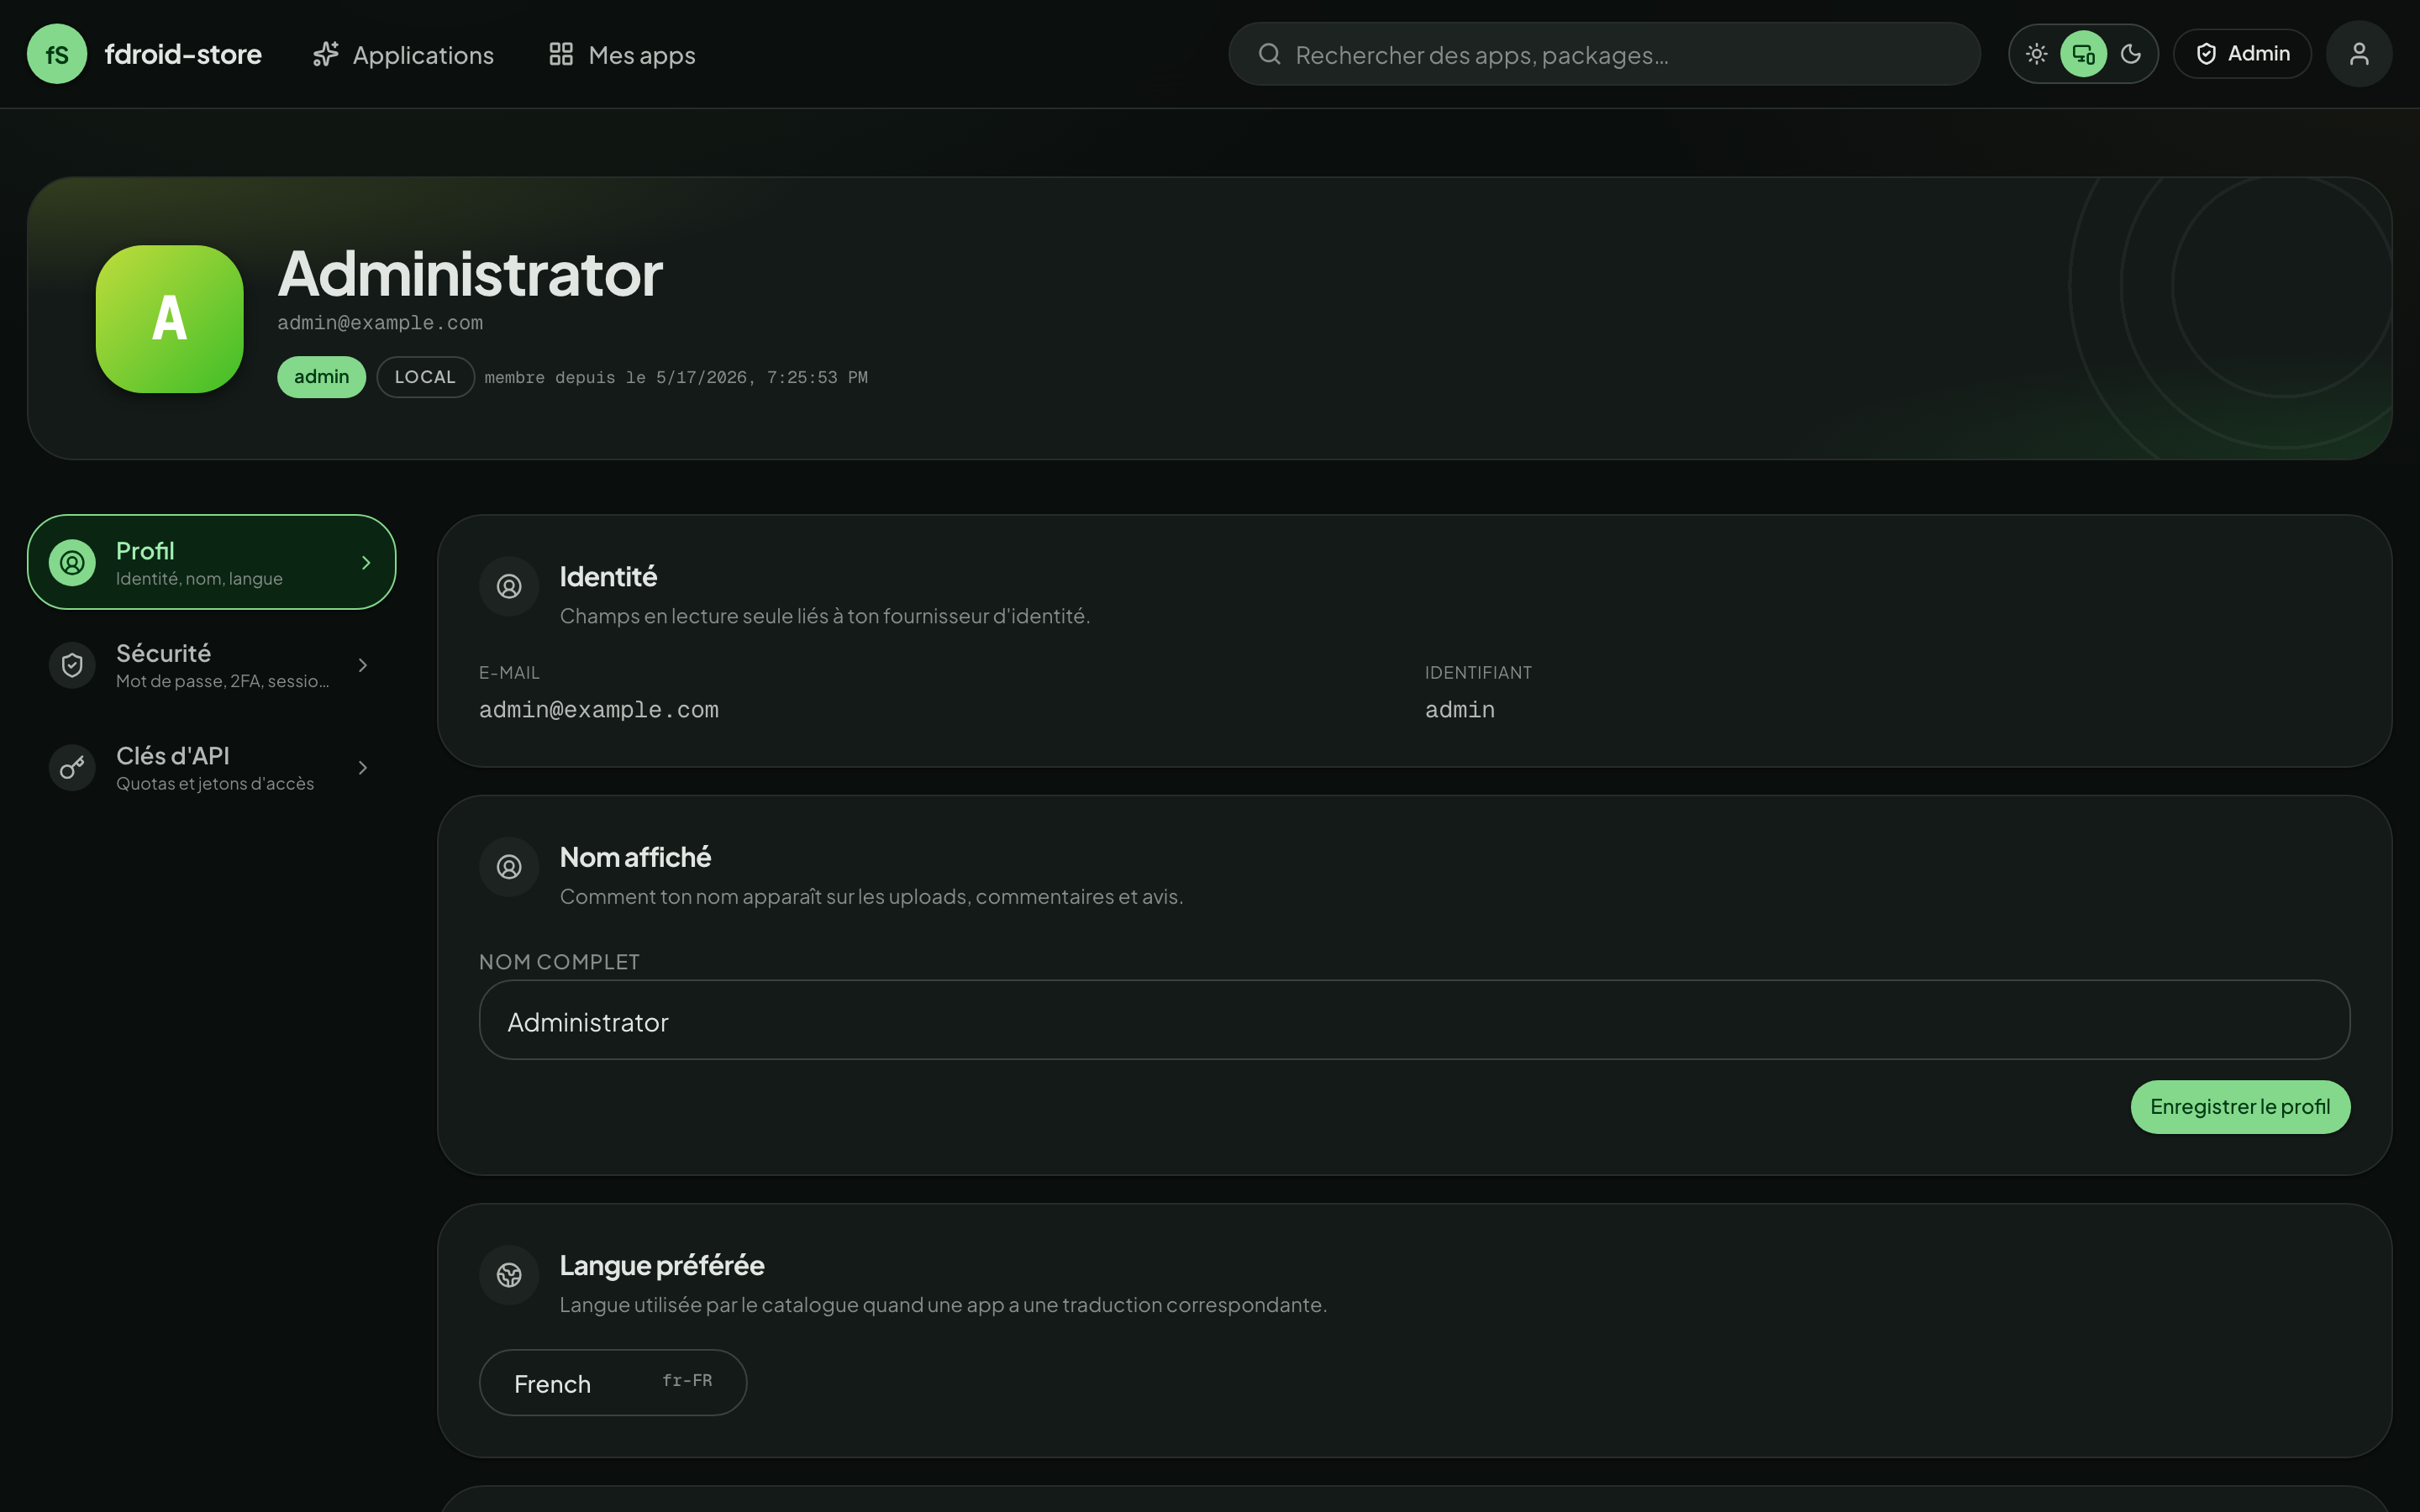Click the shield icon in Admin button
The image size is (2420, 1512).
(2206, 54)
